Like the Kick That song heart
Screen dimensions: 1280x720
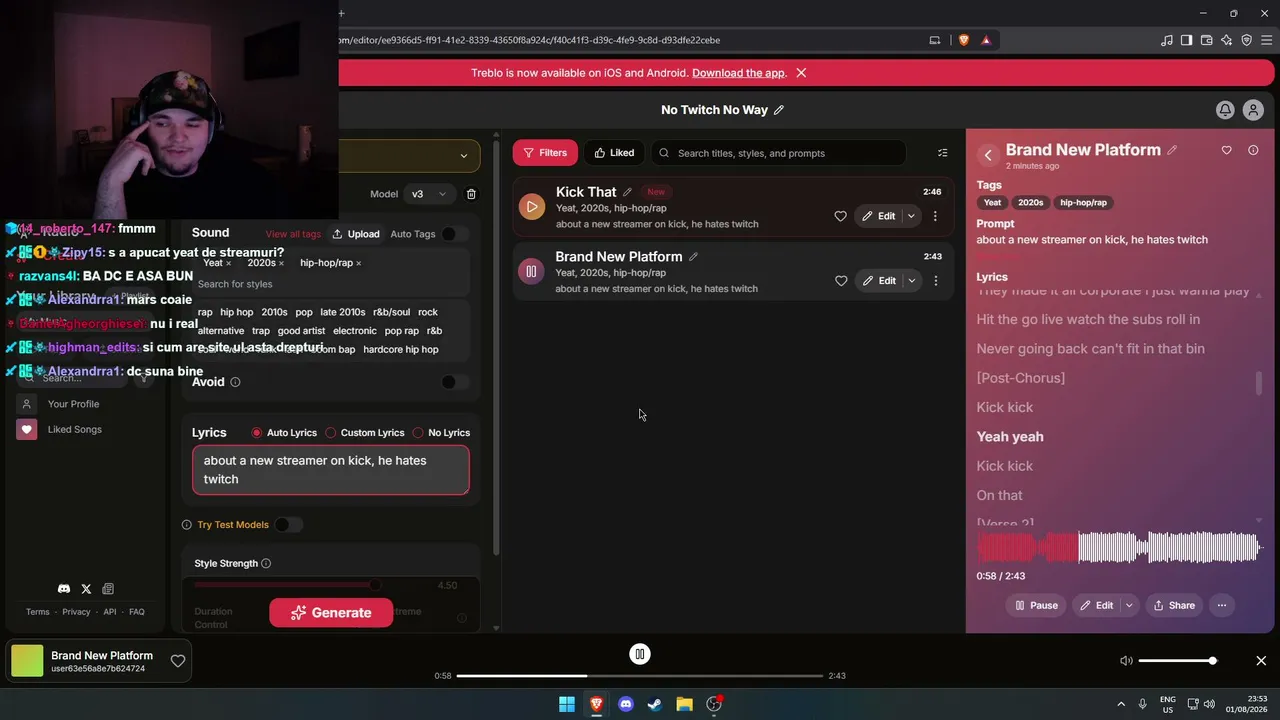(840, 216)
